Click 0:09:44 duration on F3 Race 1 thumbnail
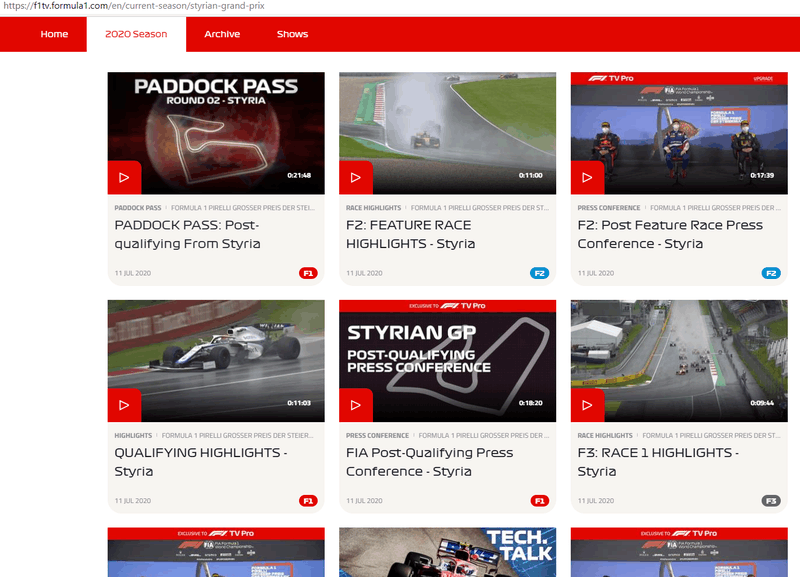The image size is (800, 577). pyautogui.click(x=762, y=403)
